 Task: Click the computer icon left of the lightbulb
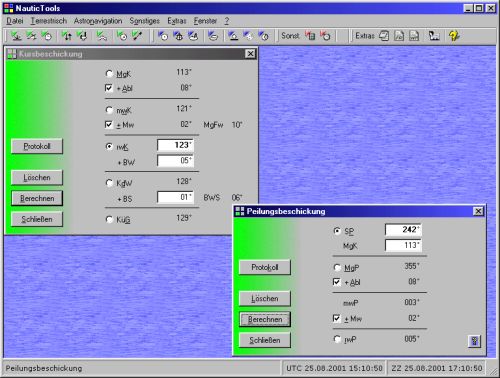[434, 35]
